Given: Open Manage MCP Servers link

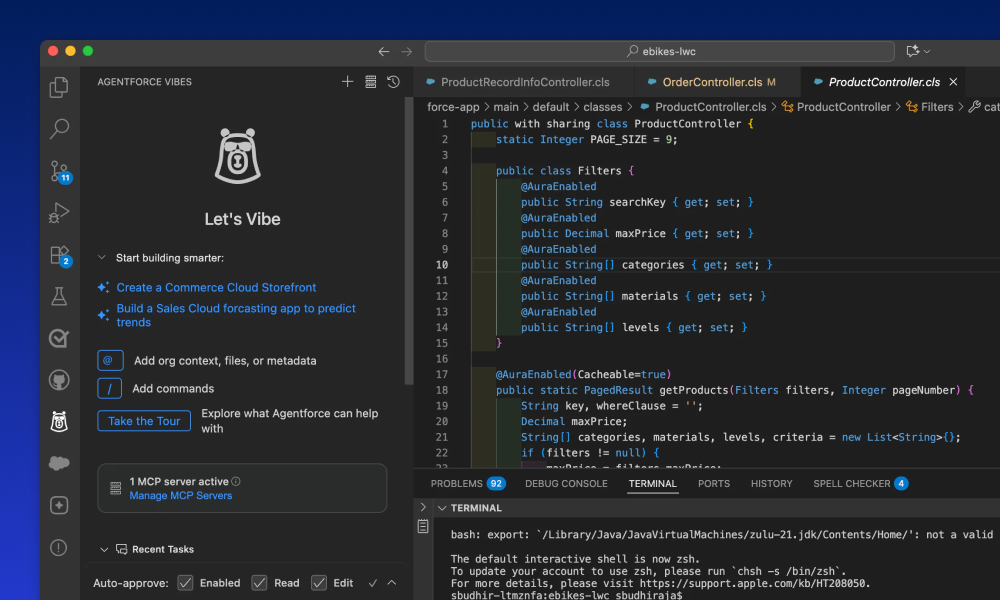Looking at the screenshot, I should coord(180,495).
